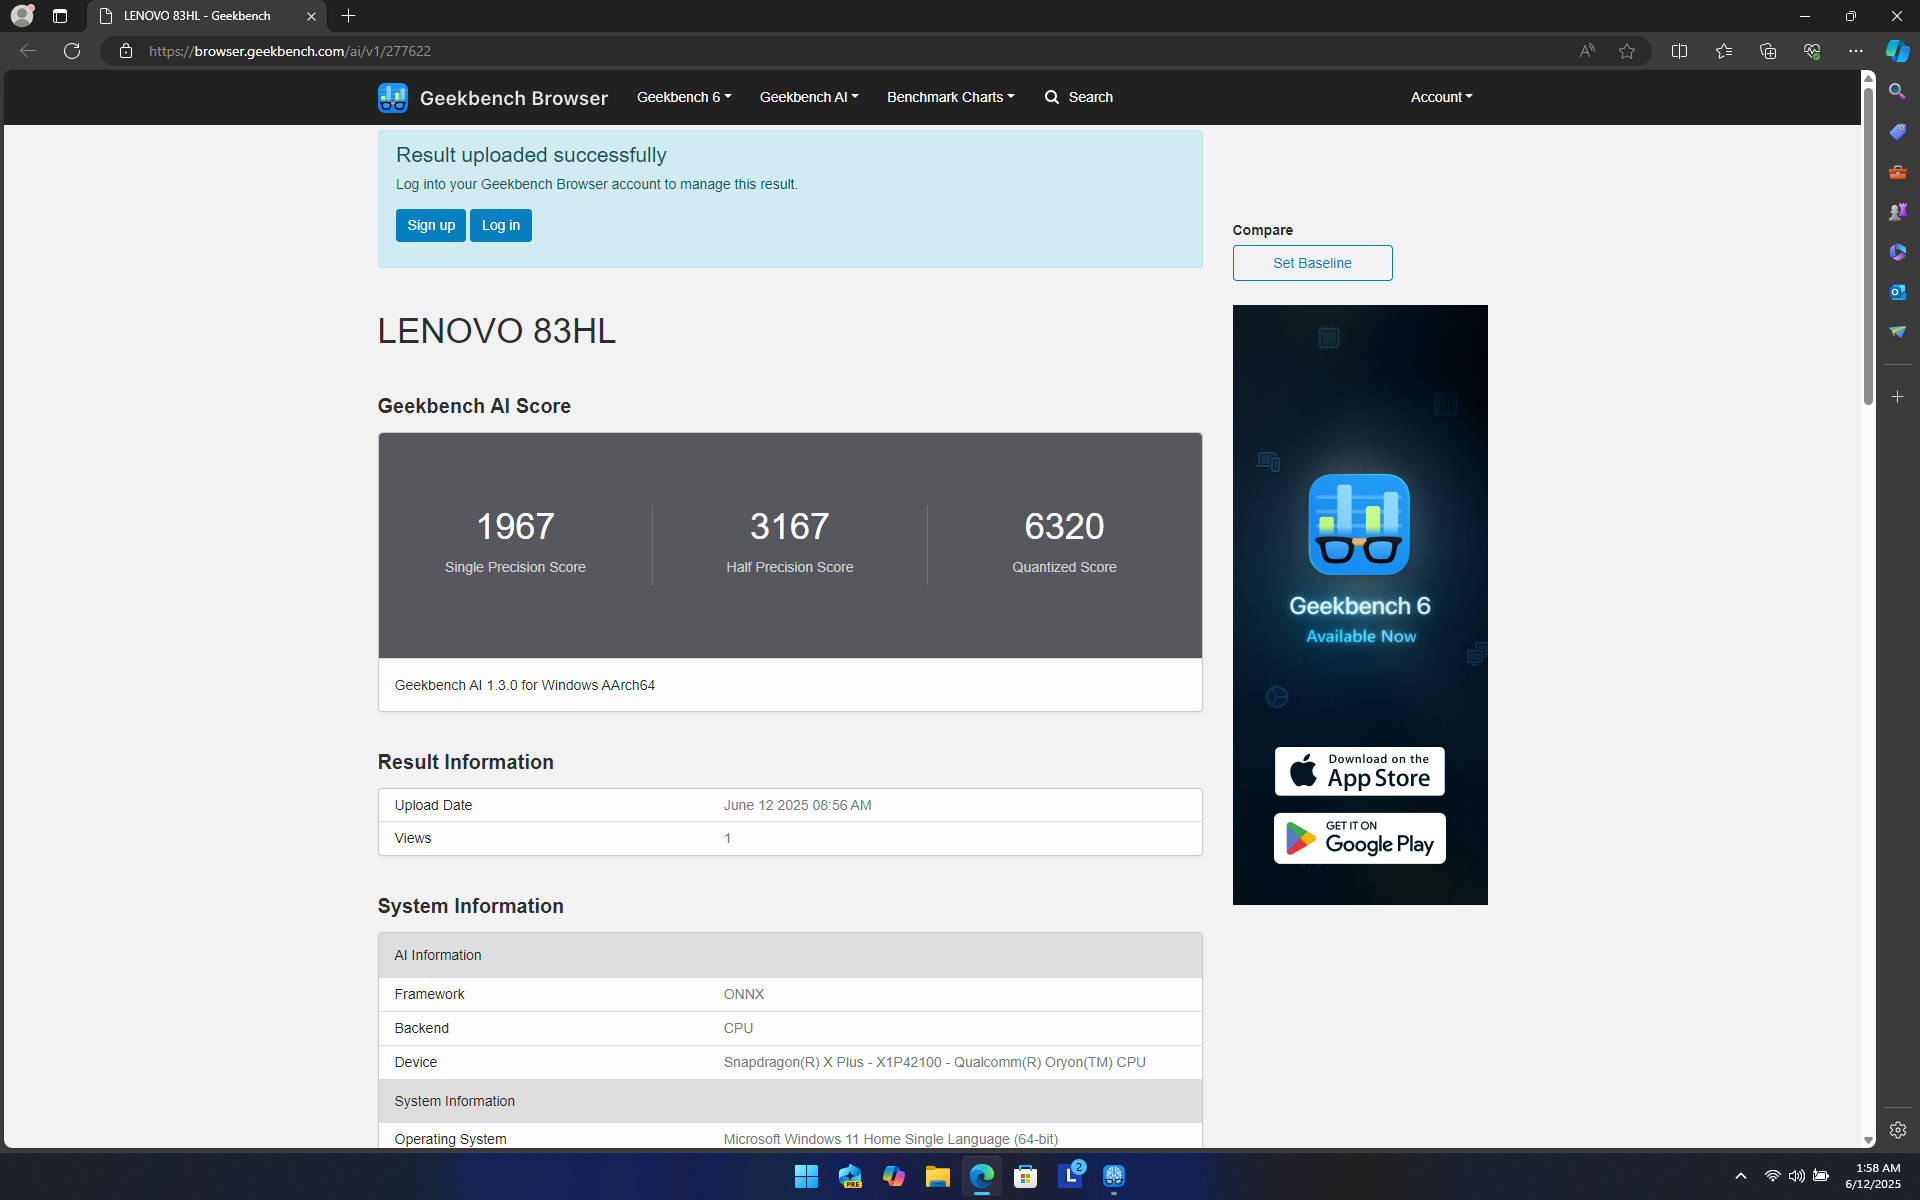The height and width of the screenshot is (1200, 1920).
Task: Open the Benchmark Charts dropdown
Action: pos(950,97)
